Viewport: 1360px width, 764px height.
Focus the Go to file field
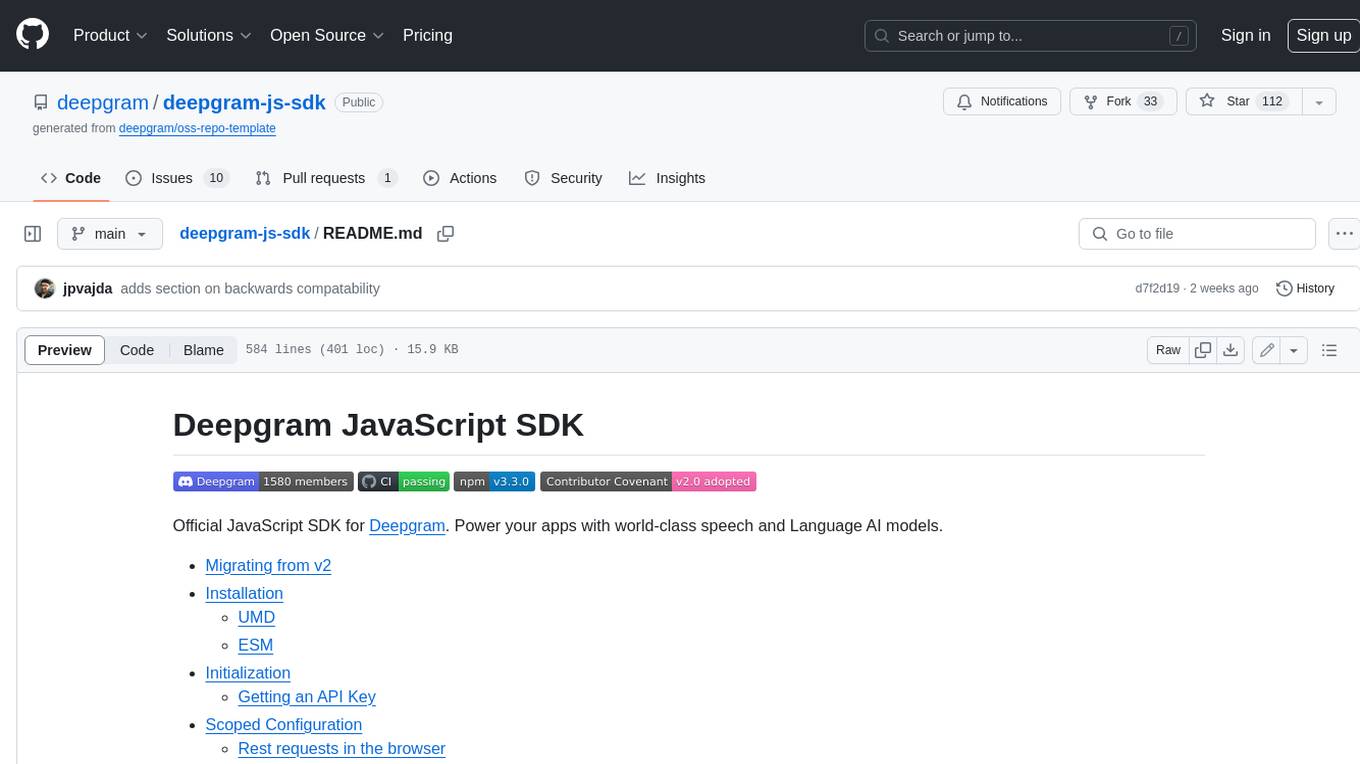(x=1197, y=234)
